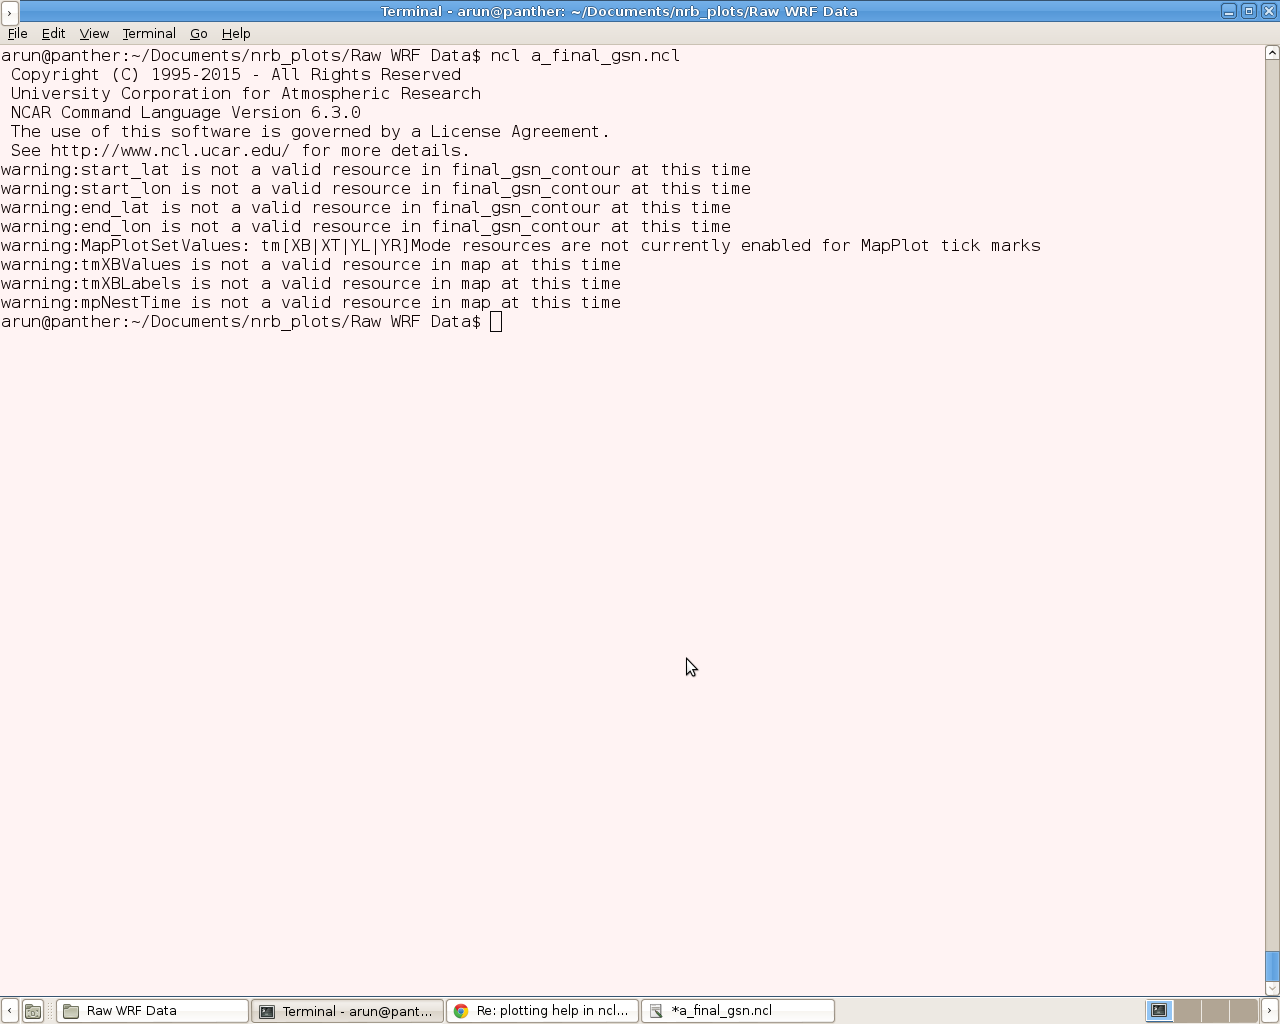Click the show desktop icon in the panel

click(x=33, y=1011)
